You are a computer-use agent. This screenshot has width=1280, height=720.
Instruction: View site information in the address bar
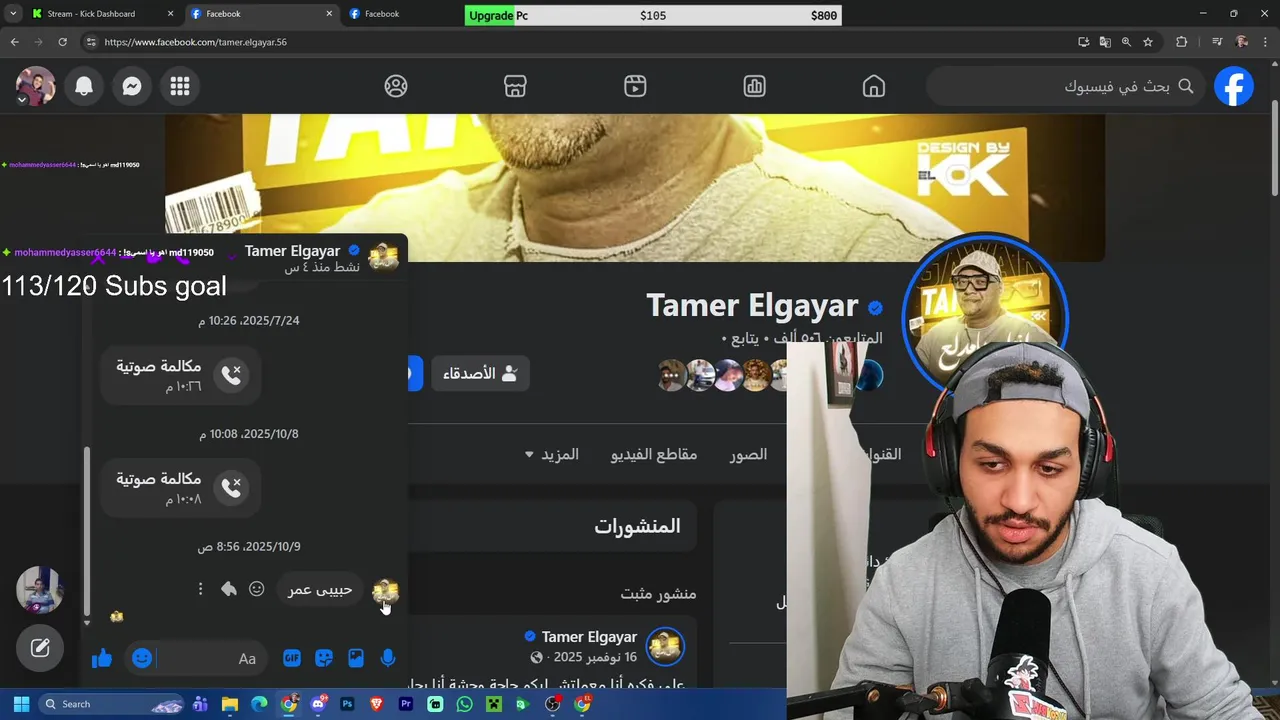(90, 42)
